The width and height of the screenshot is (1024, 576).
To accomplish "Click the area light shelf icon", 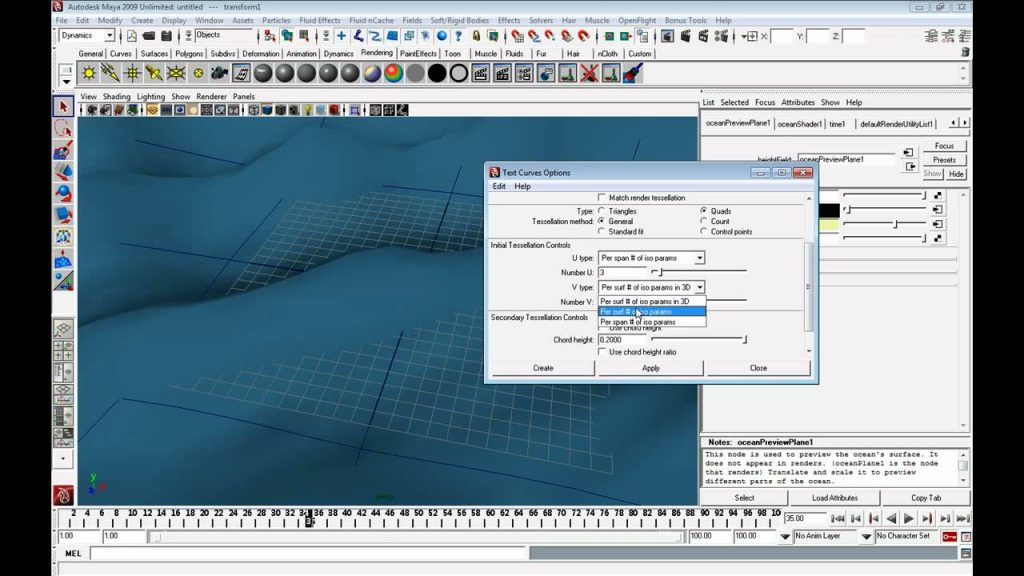I will point(176,73).
